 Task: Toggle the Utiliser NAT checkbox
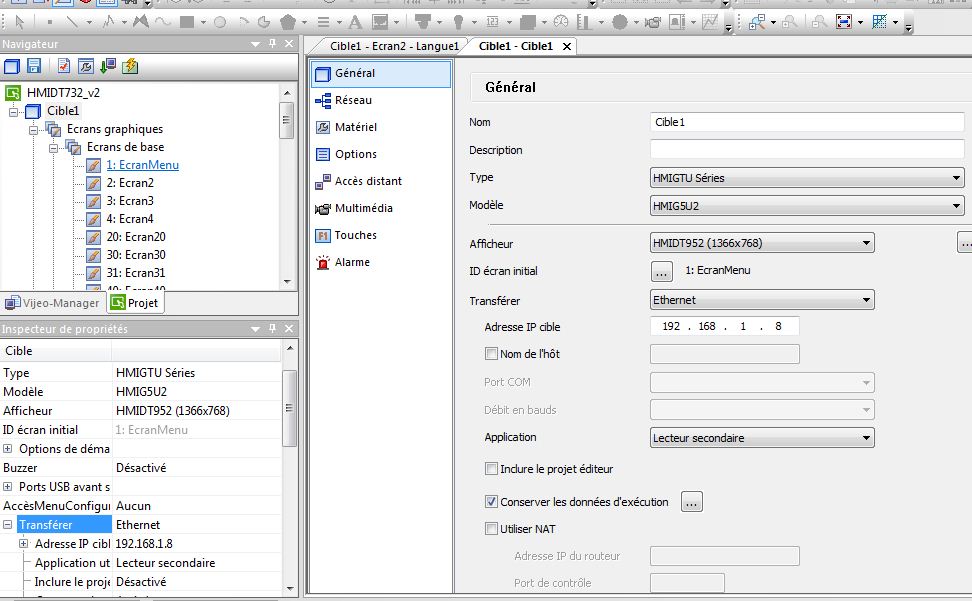pos(491,529)
